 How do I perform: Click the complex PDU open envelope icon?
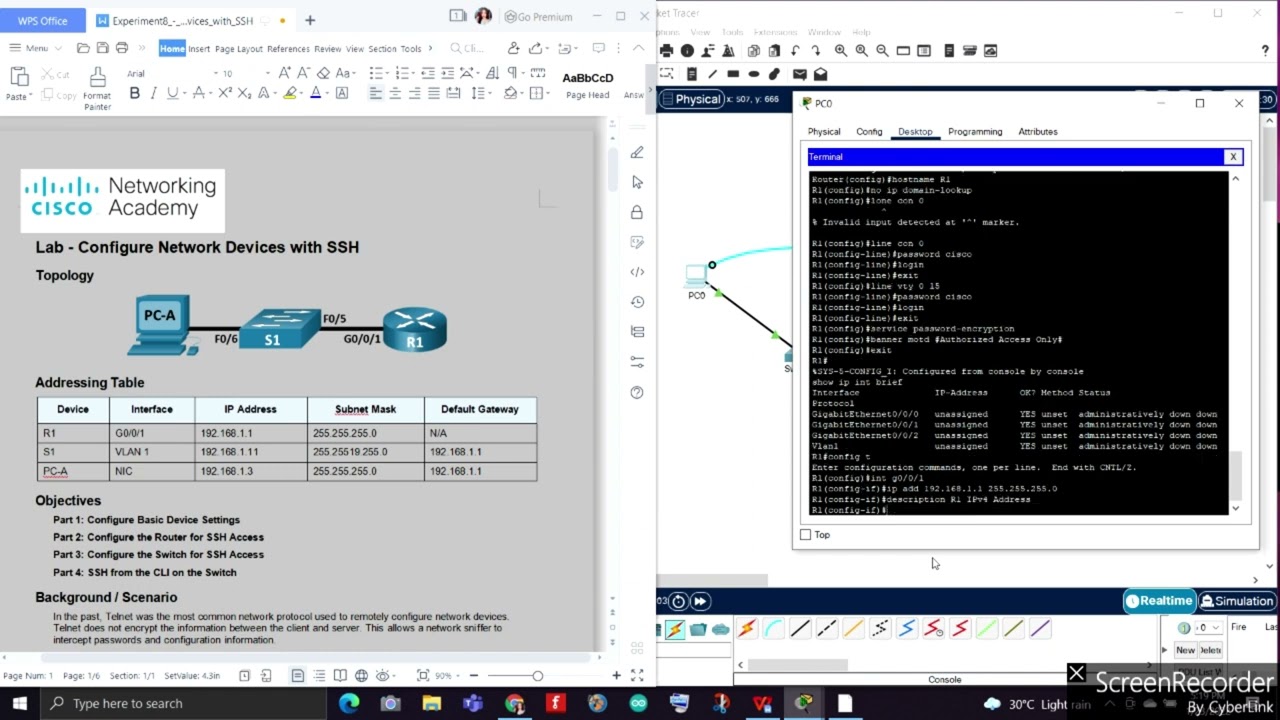pyautogui.click(x=820, y=74)
